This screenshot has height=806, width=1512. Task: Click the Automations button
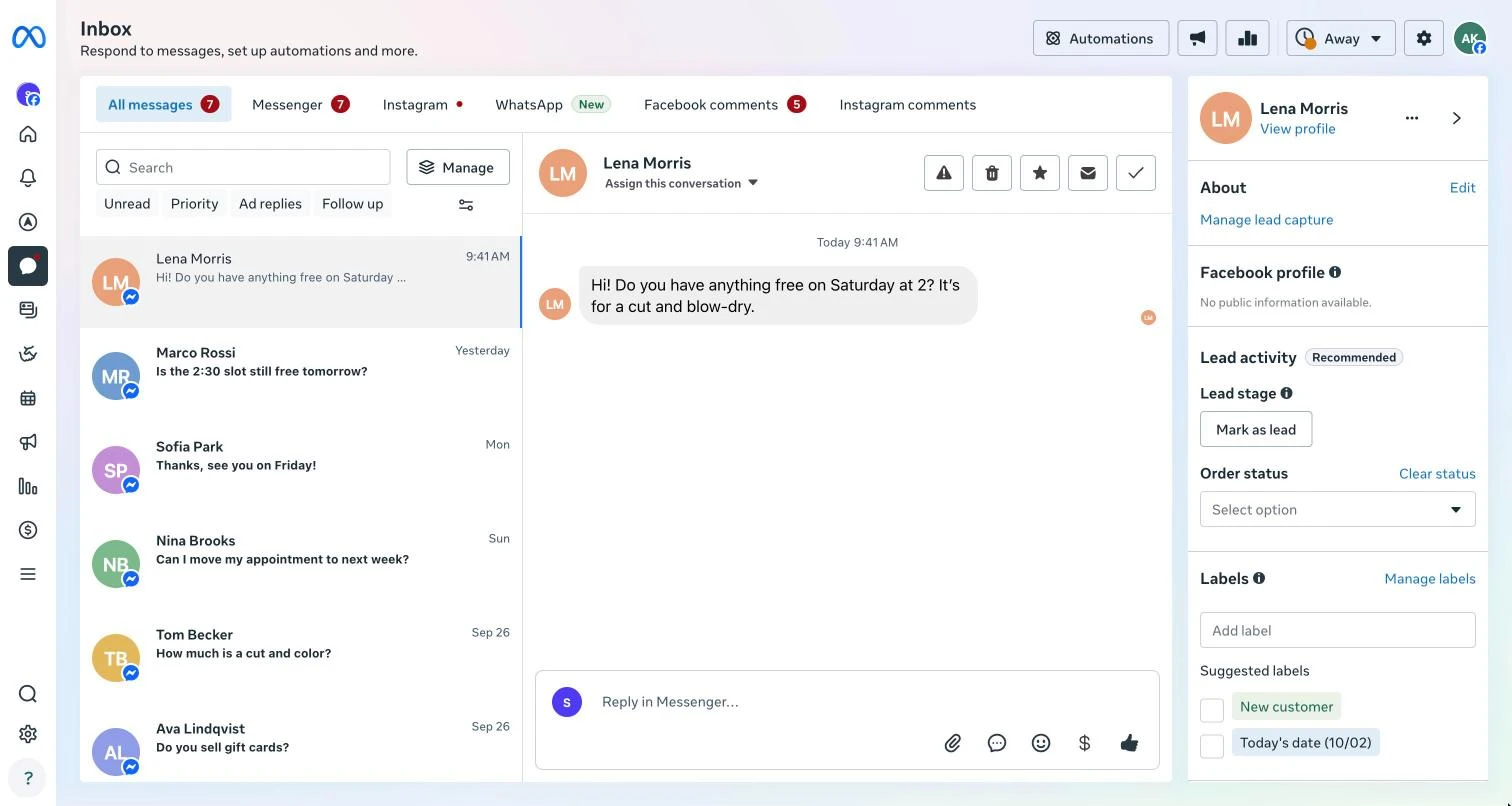(1101, 38)
